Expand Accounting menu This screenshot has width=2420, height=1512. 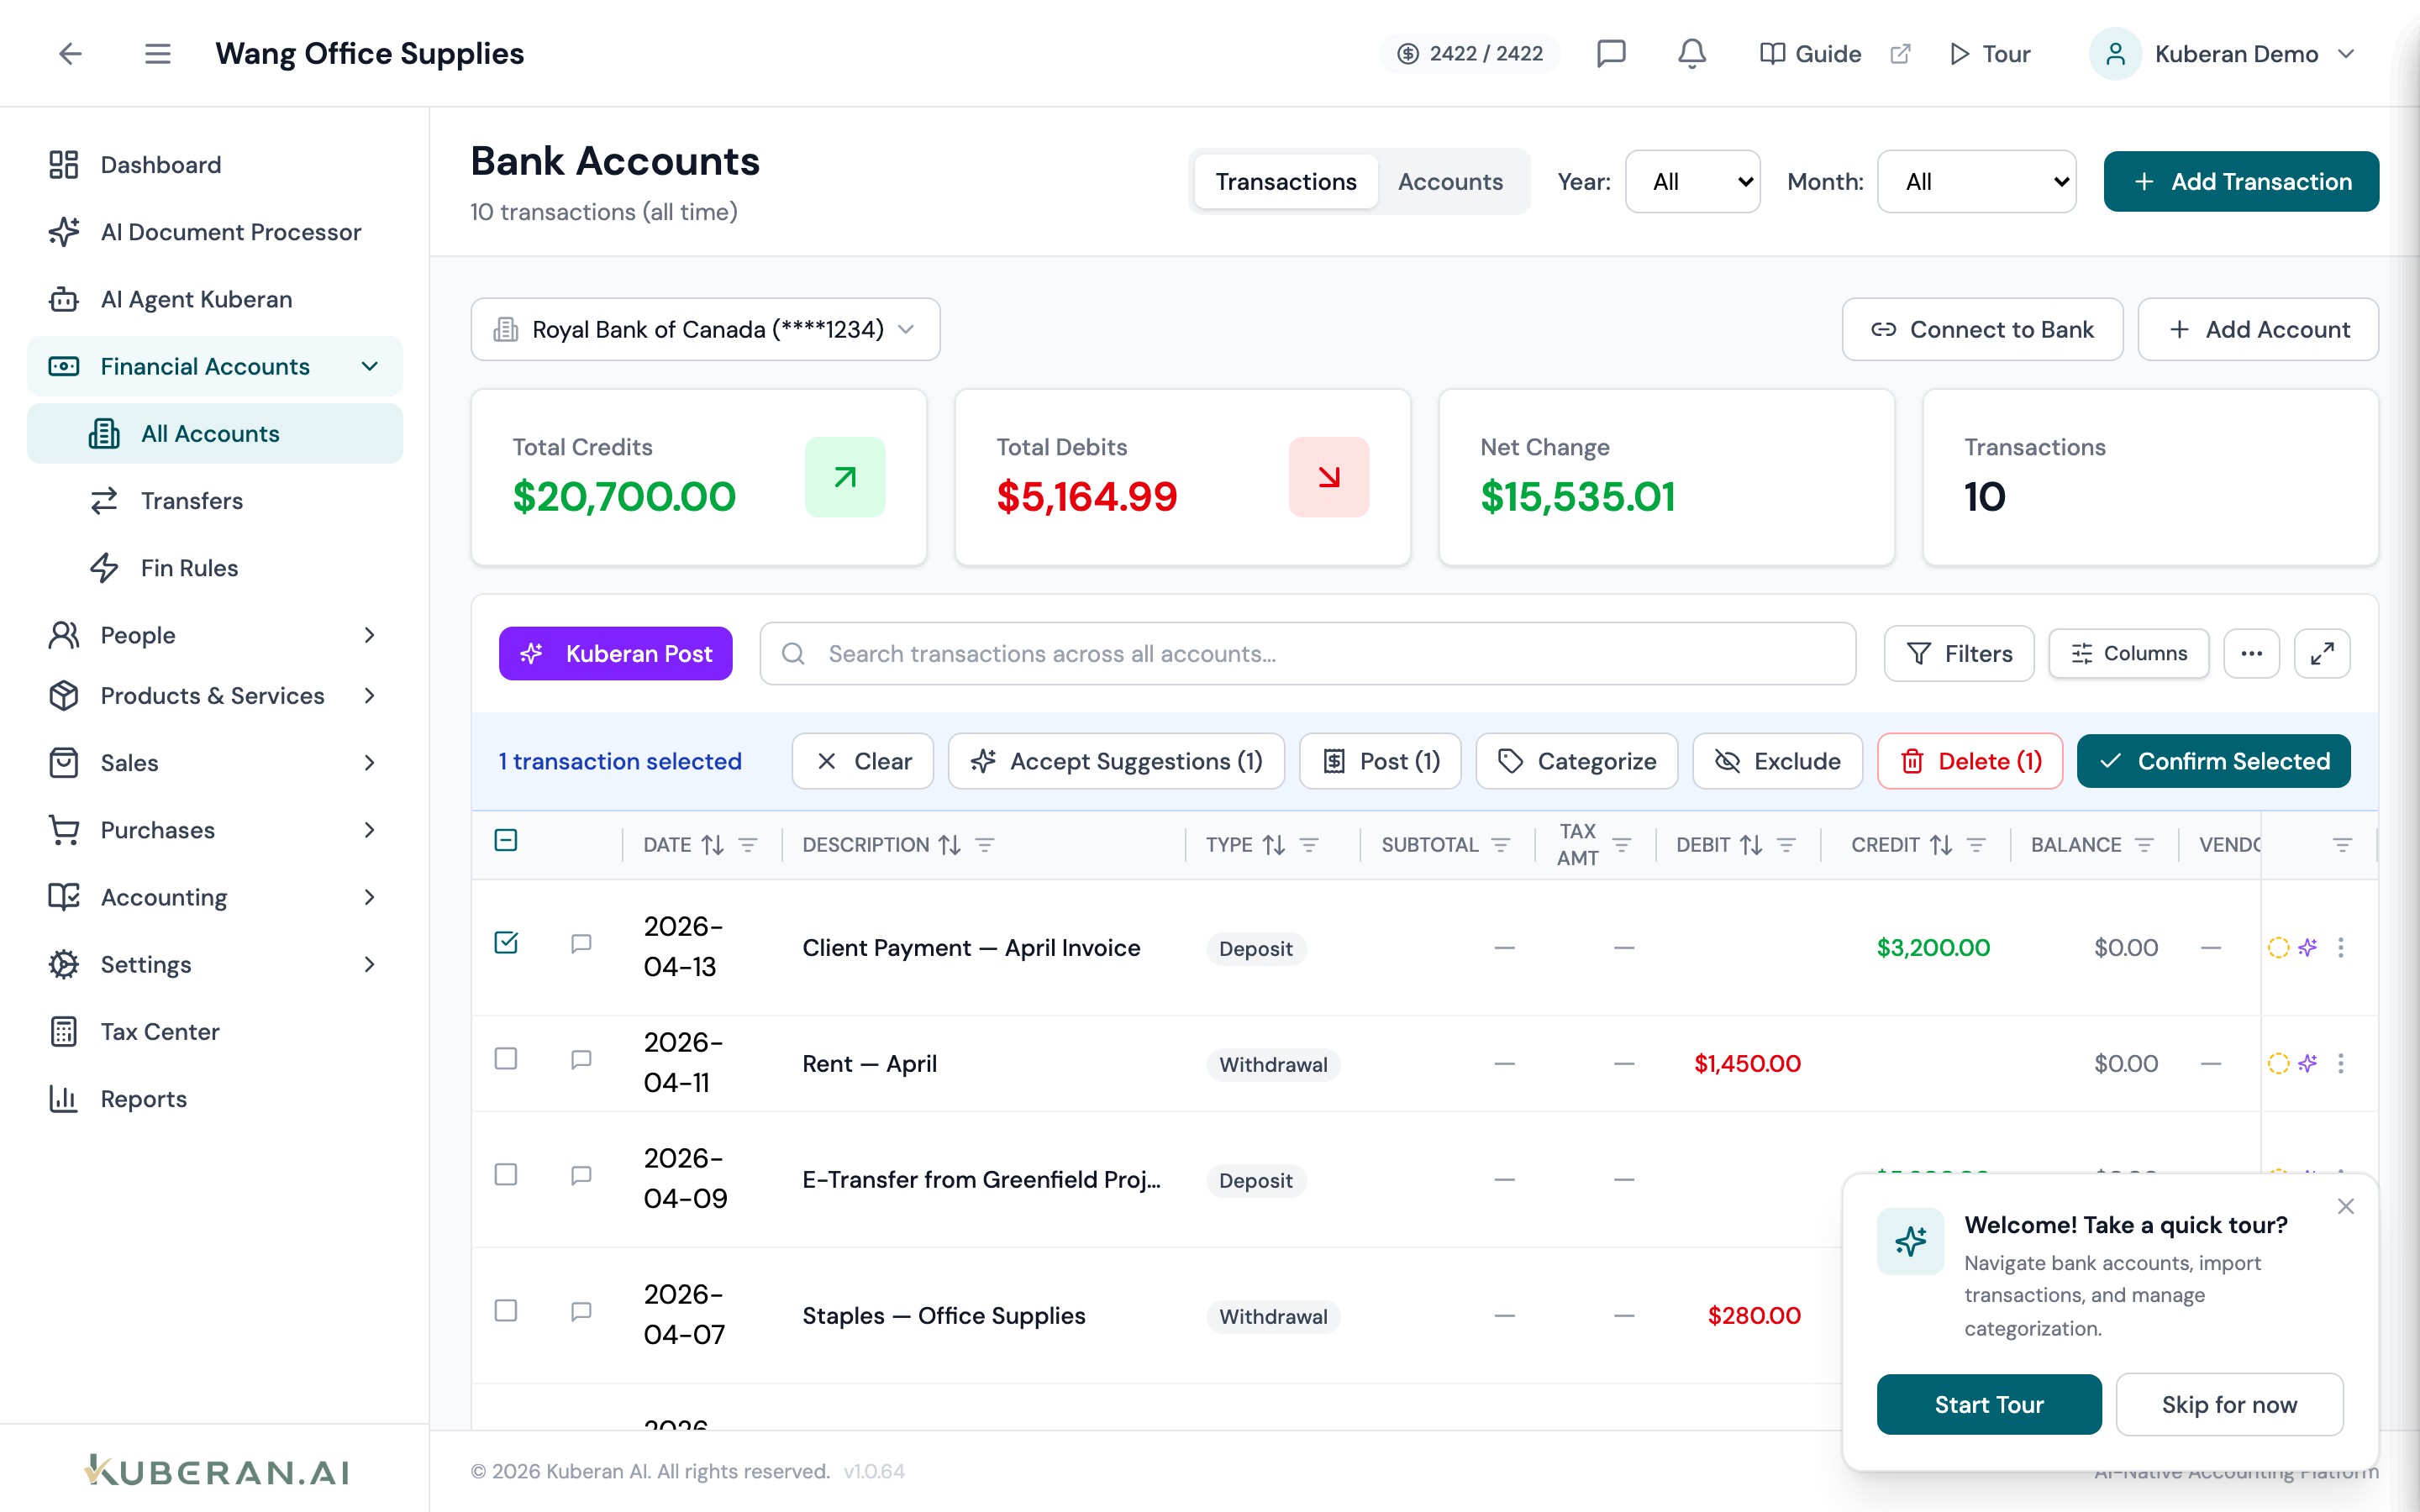coord(215,897)
